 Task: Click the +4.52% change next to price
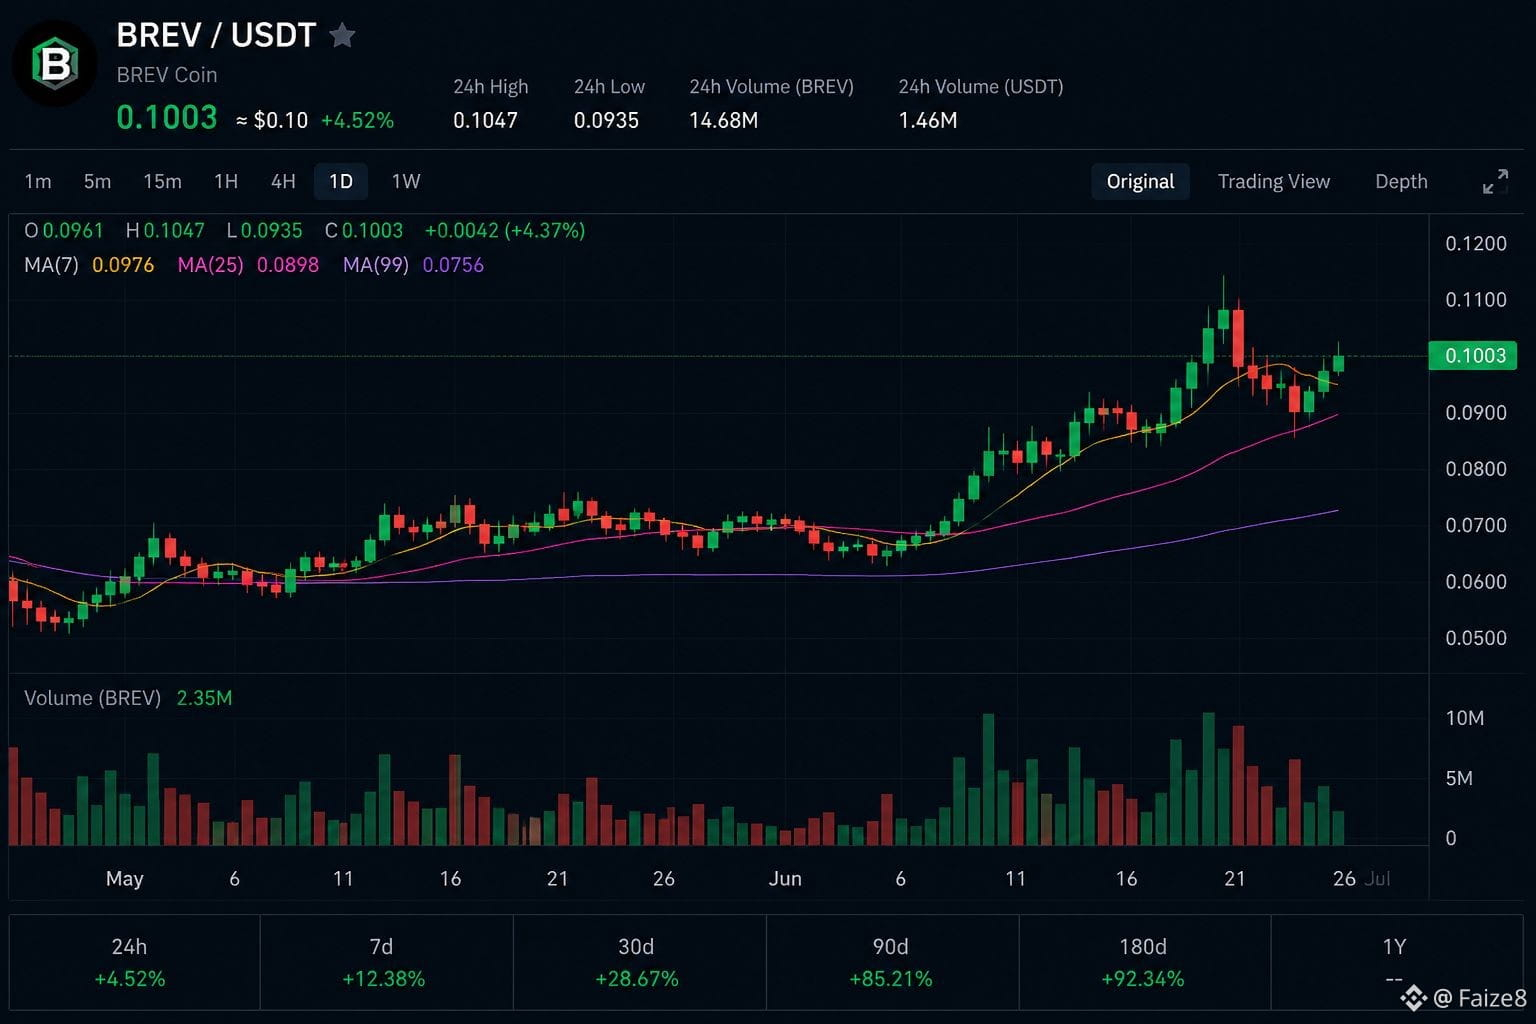click(x=357, y=120)
